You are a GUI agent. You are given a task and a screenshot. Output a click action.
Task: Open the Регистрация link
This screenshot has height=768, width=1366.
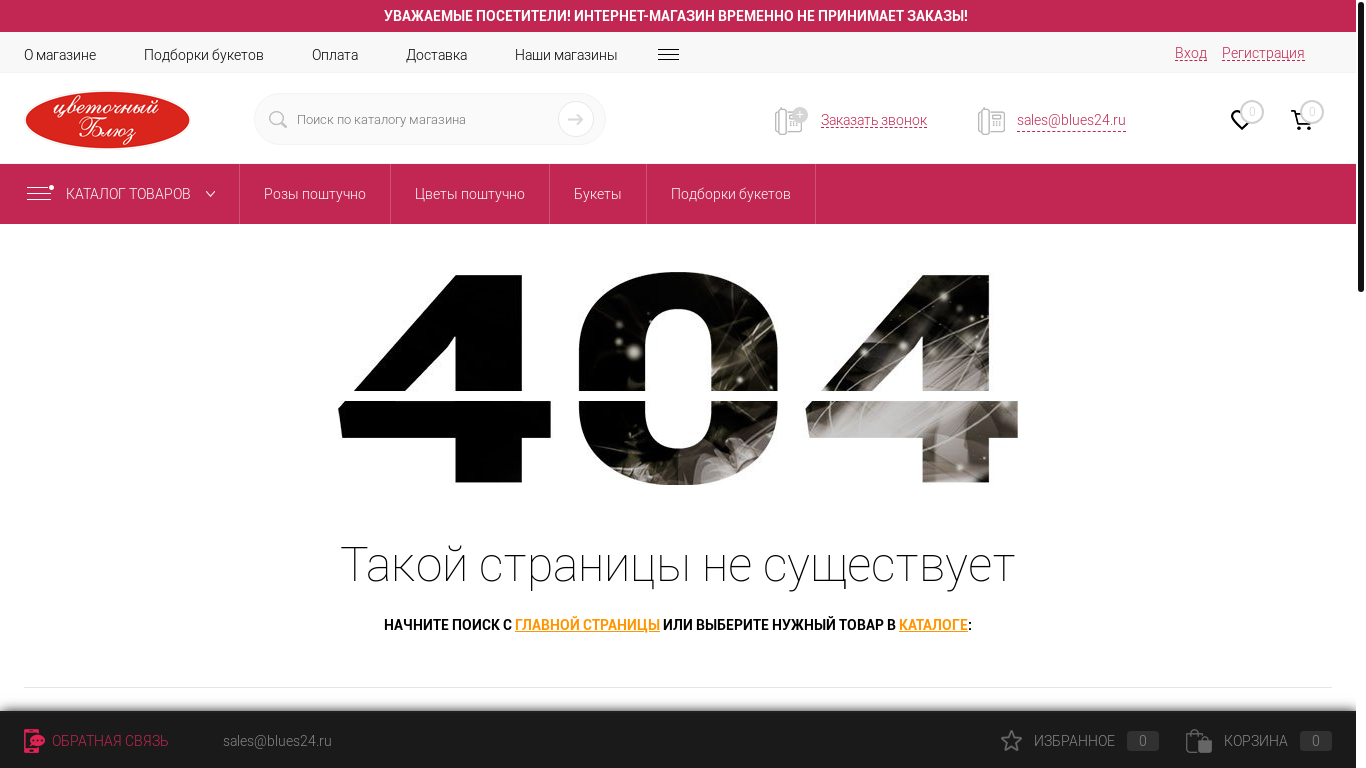[x=1262, y=53]
